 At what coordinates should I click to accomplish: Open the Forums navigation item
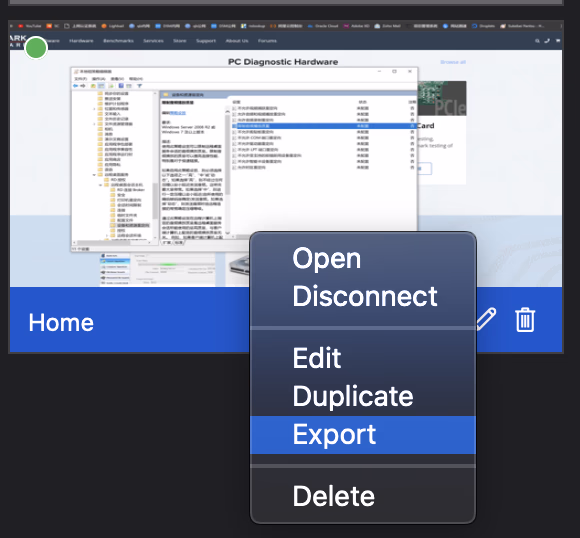[x=267, y=41]
